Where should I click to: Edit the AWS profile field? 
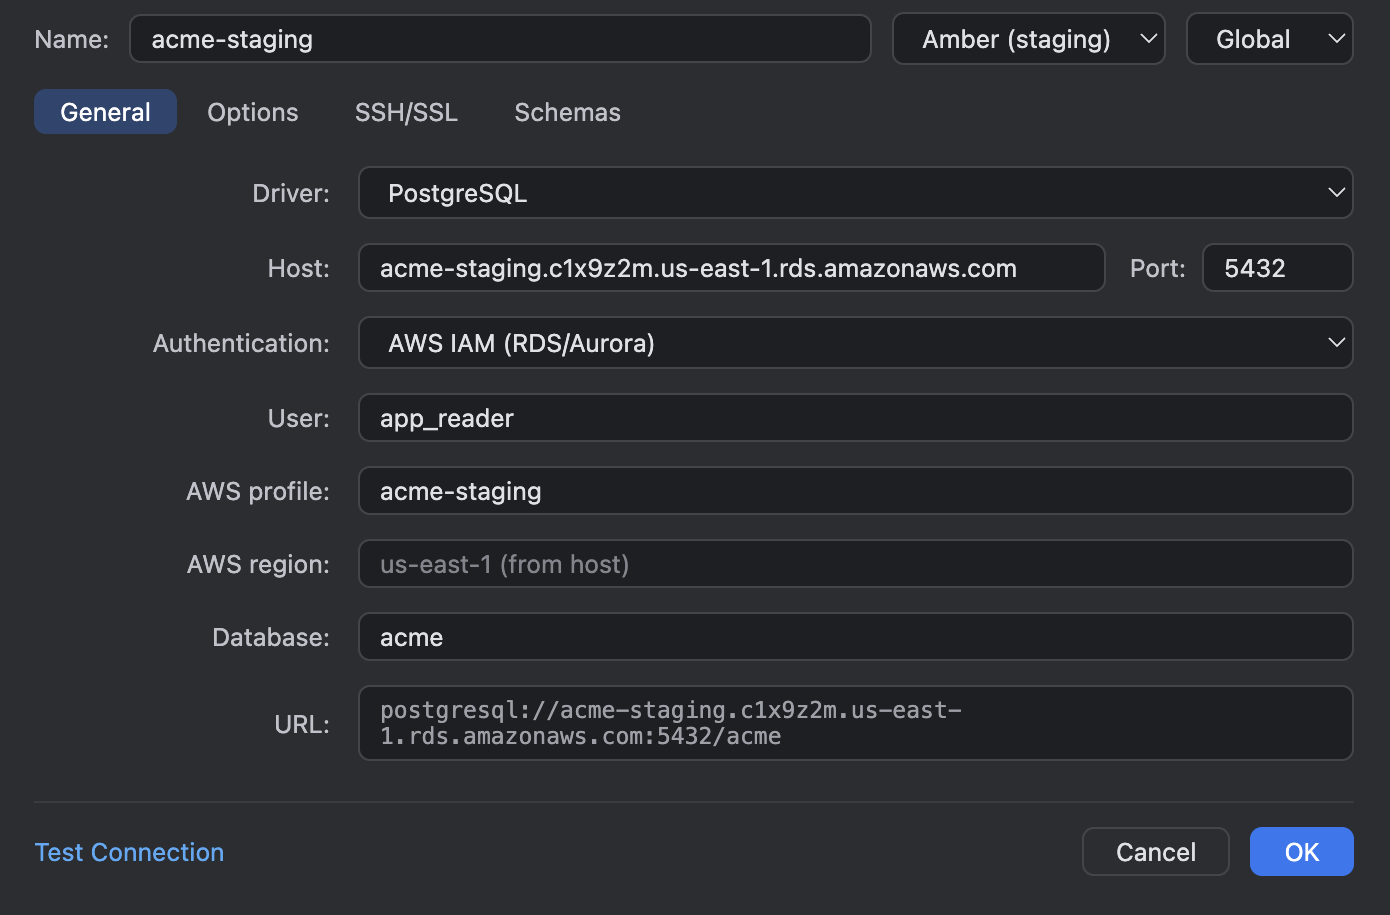855,491
